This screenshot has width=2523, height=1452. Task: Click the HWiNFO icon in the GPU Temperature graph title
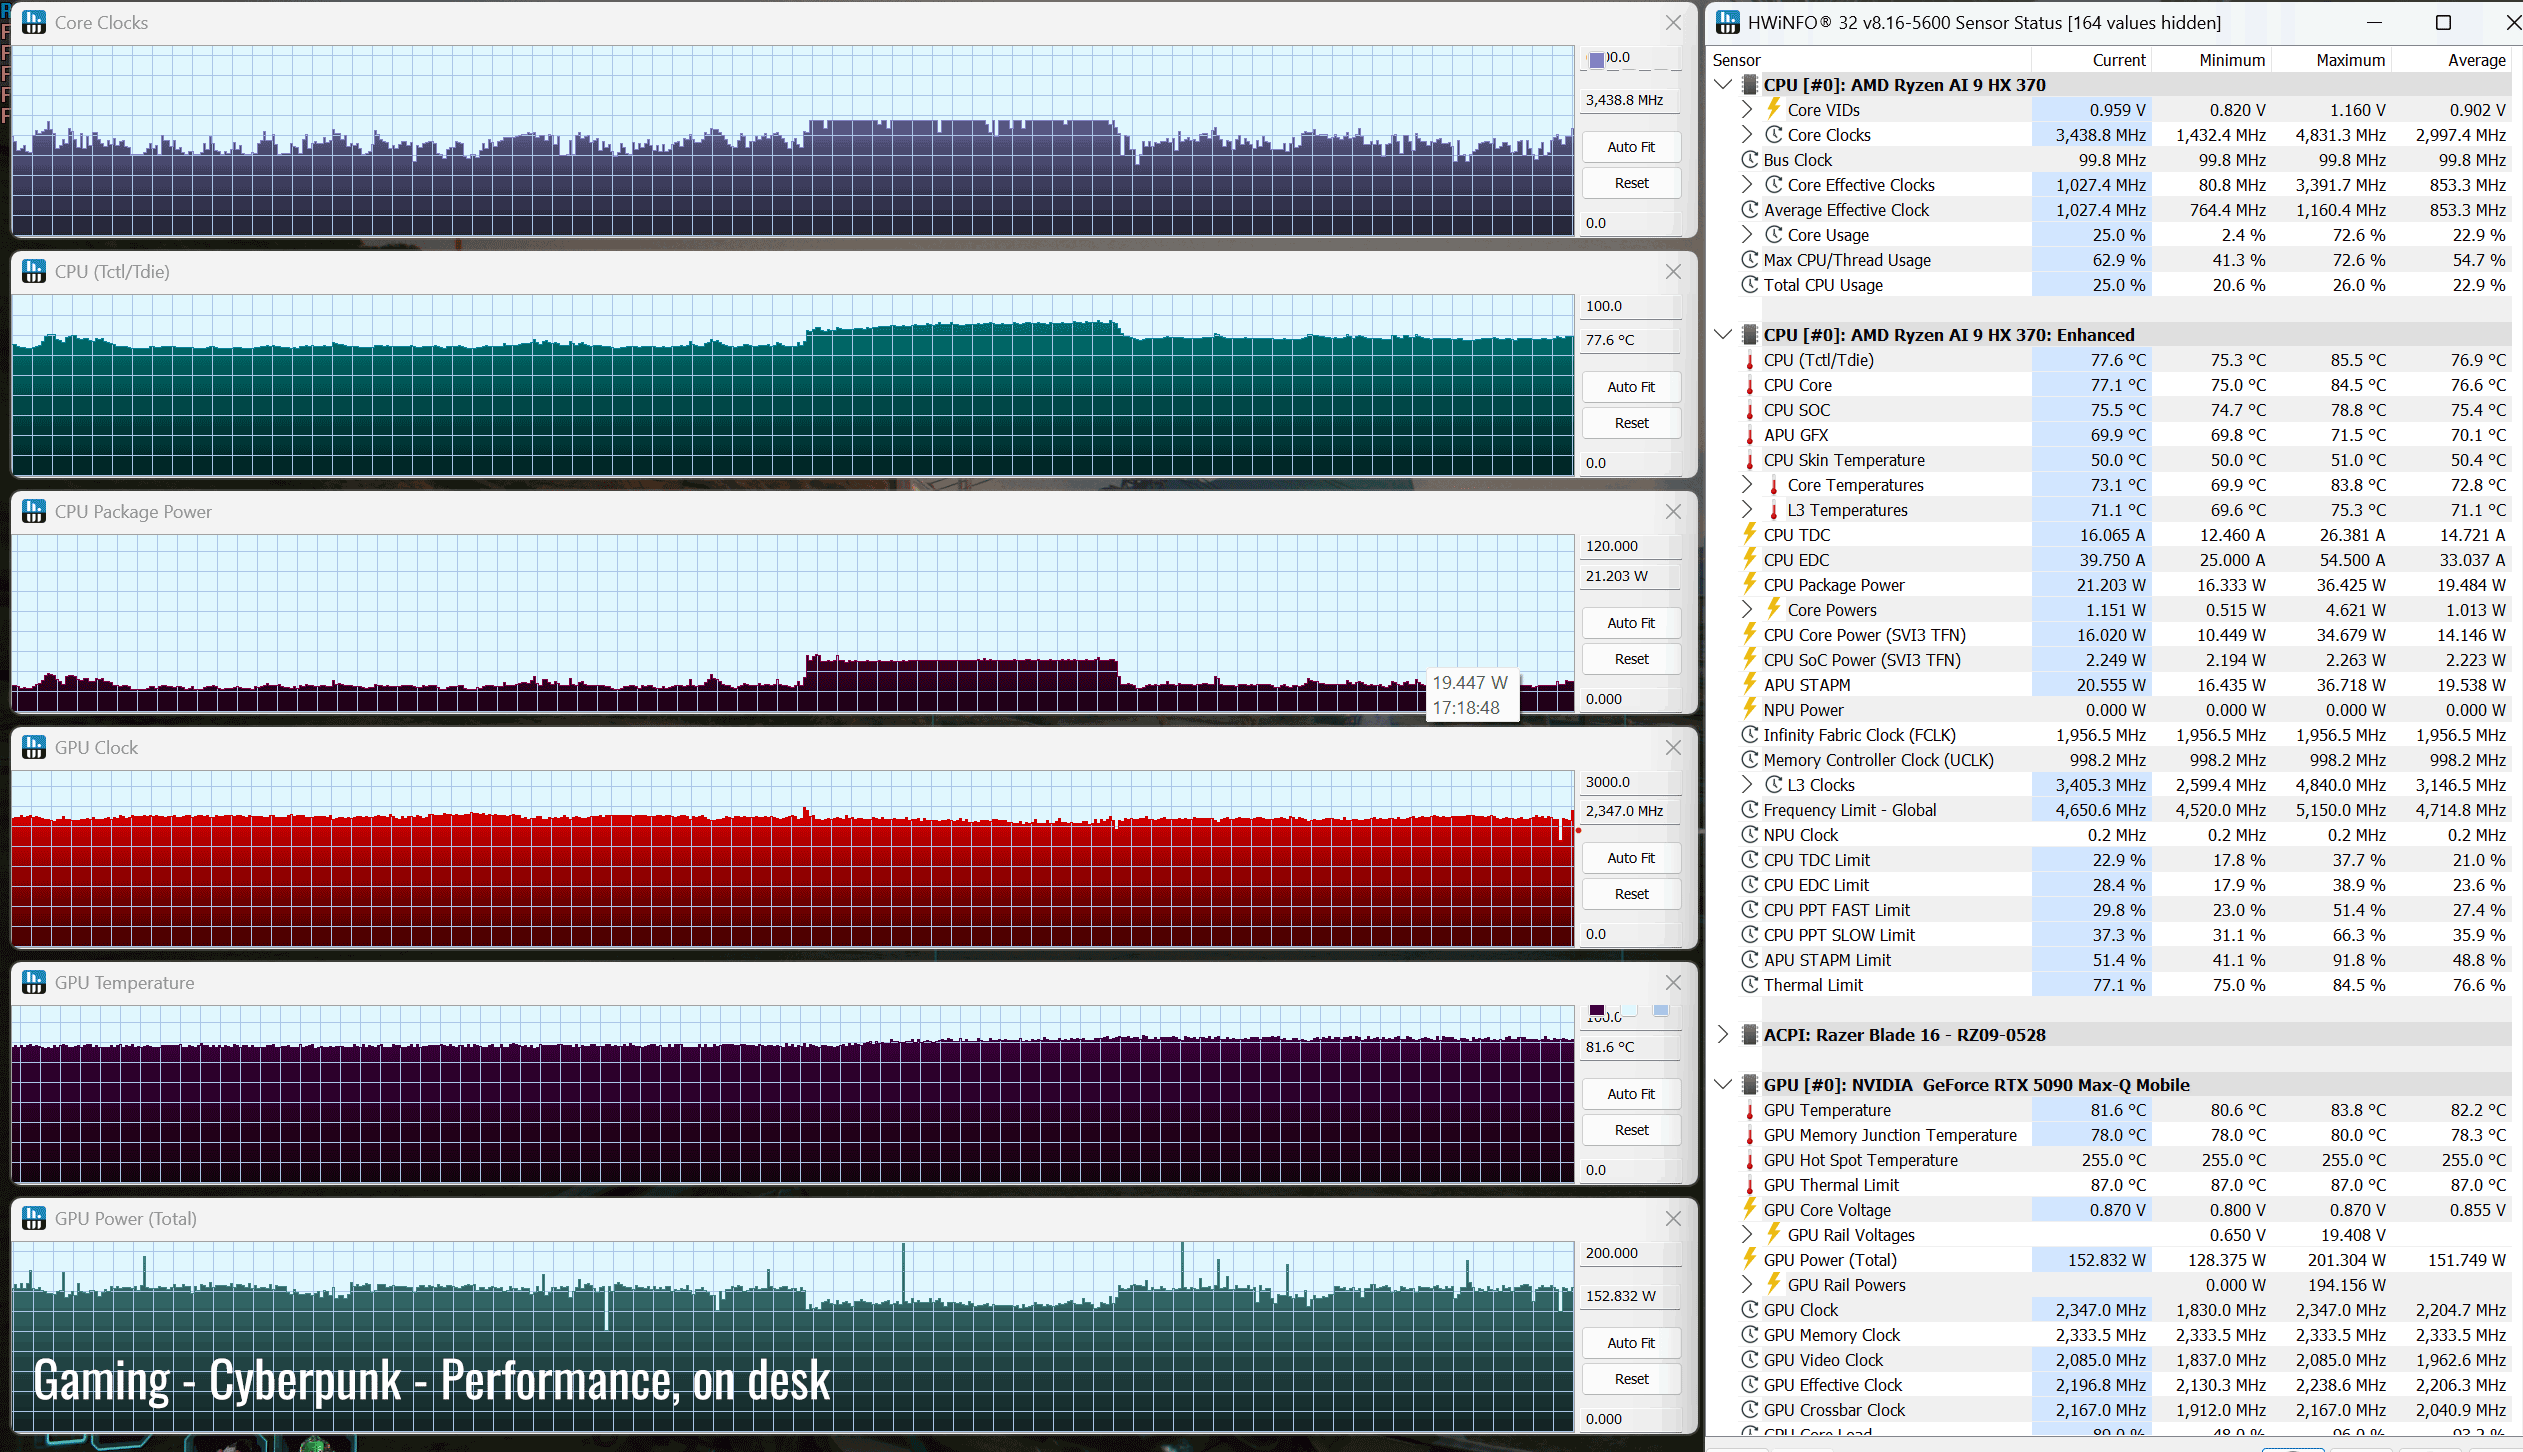(x=34, y=982)
